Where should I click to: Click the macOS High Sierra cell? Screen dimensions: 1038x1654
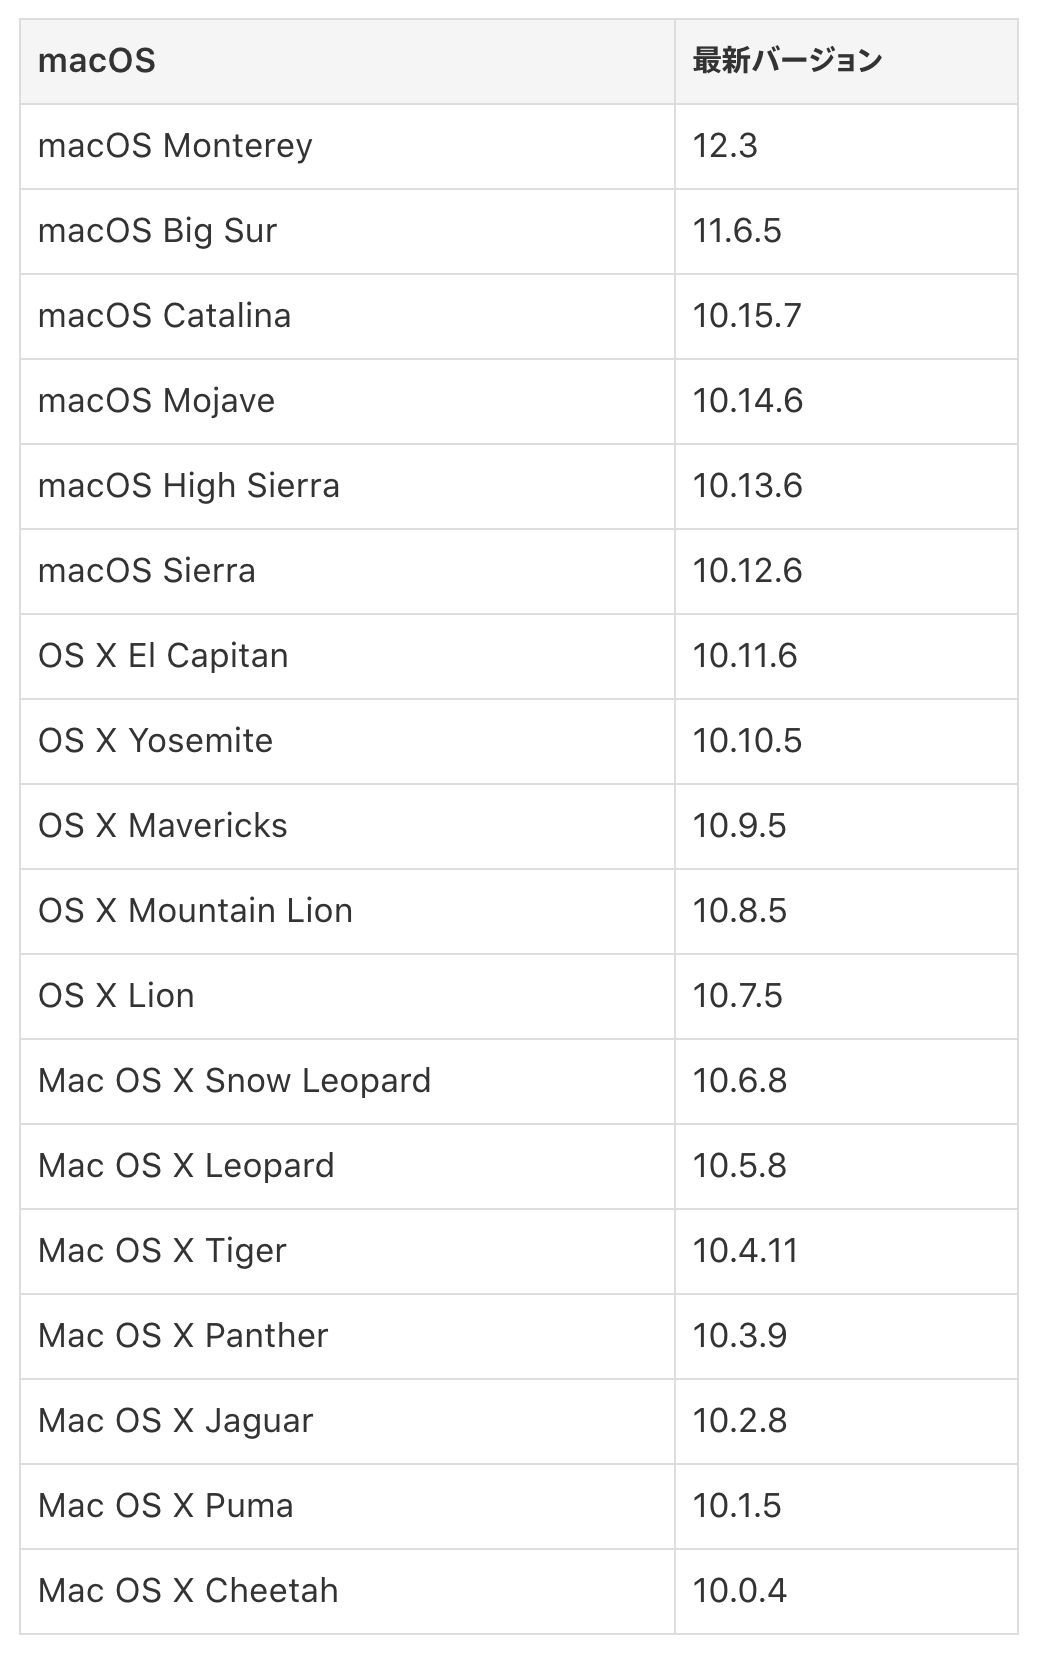pyautogui.click(x=189, y=486)
